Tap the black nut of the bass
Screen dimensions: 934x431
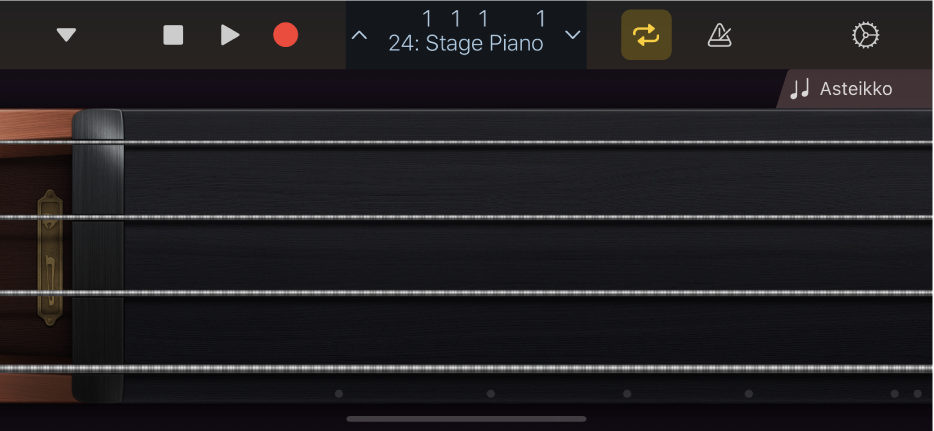click(x=98, y=255)
